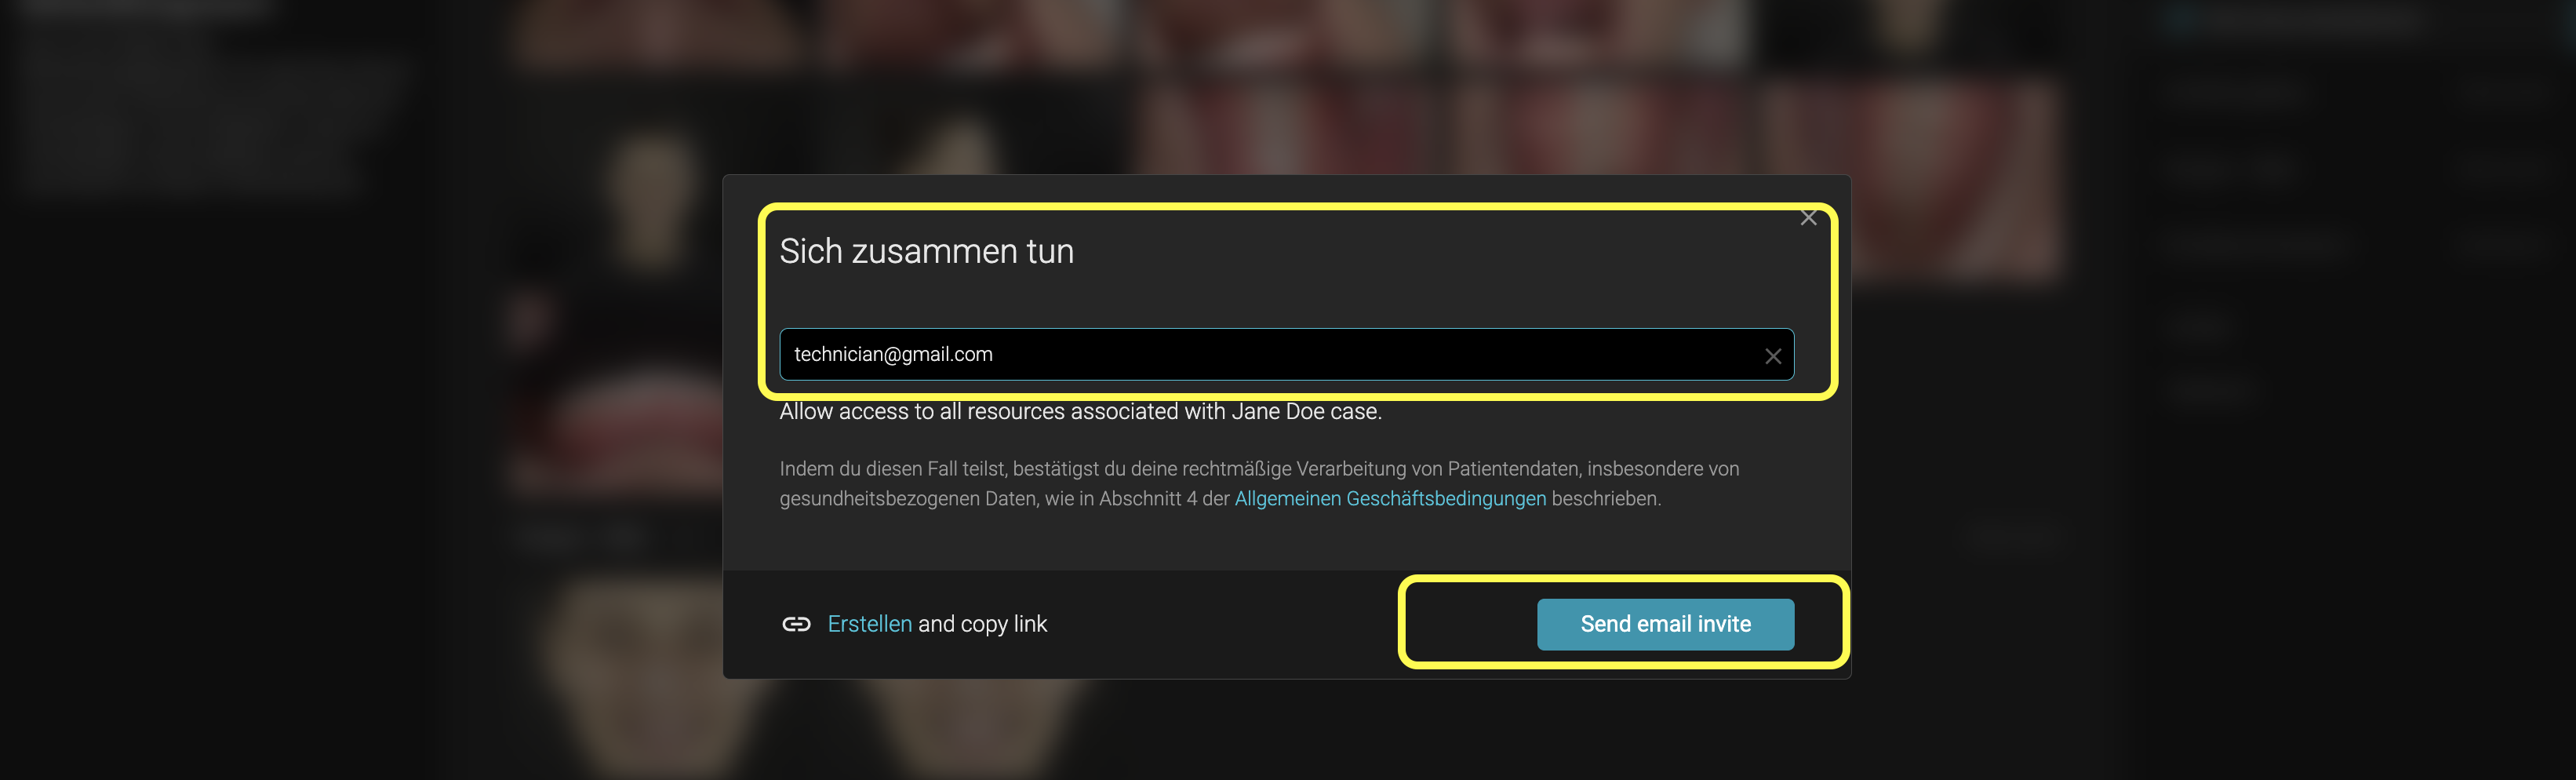The image size is (2576, 780).
Task: Clear the email address with the X icon
Action: 1772,356
